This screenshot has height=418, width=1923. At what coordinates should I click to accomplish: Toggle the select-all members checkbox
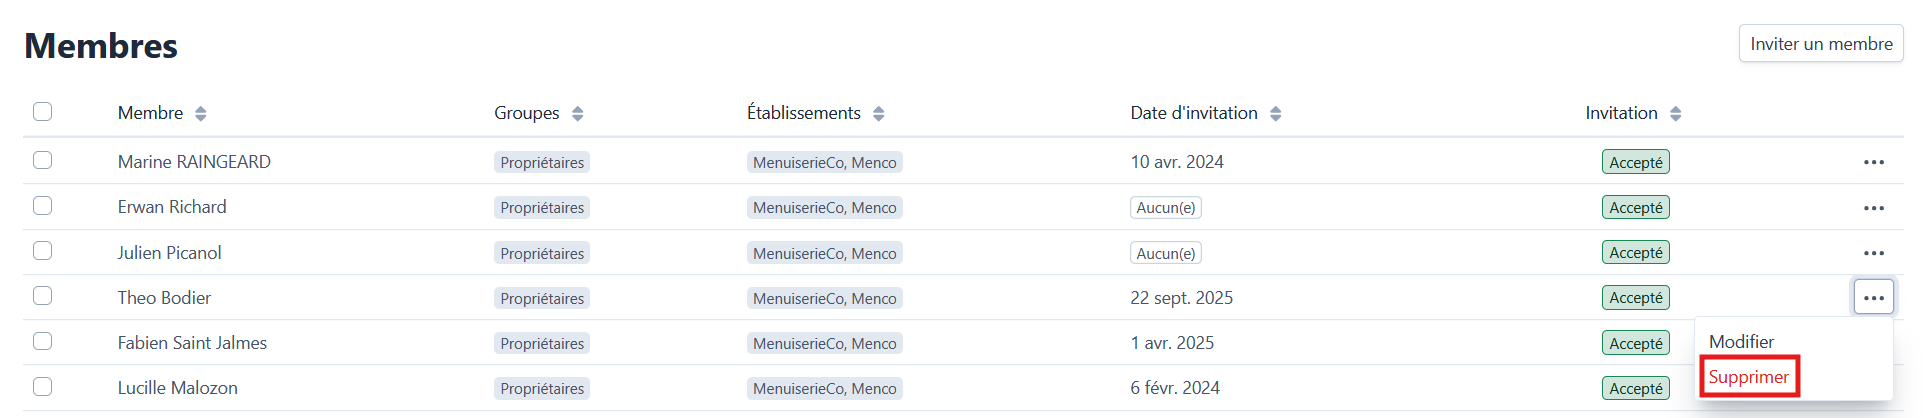click(43, 112)
